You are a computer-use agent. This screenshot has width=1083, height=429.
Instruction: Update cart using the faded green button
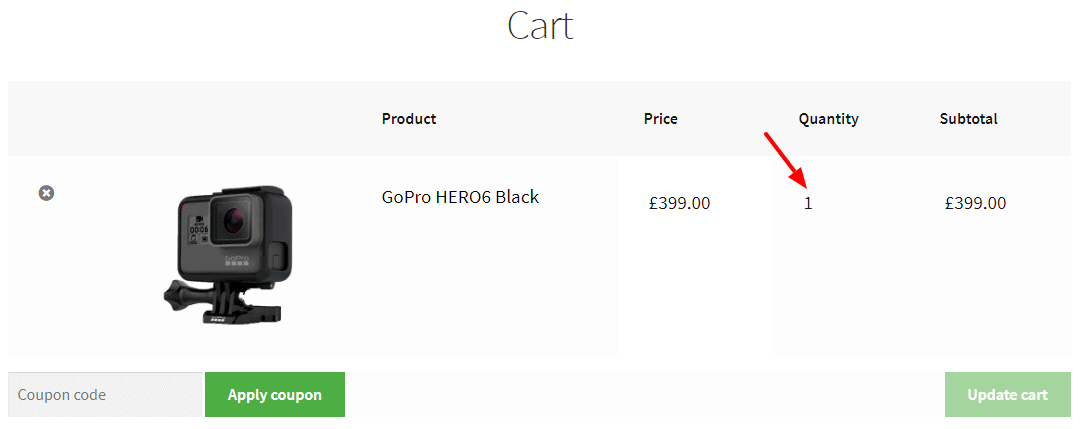pyautogui.click(x=1008, y=394)
